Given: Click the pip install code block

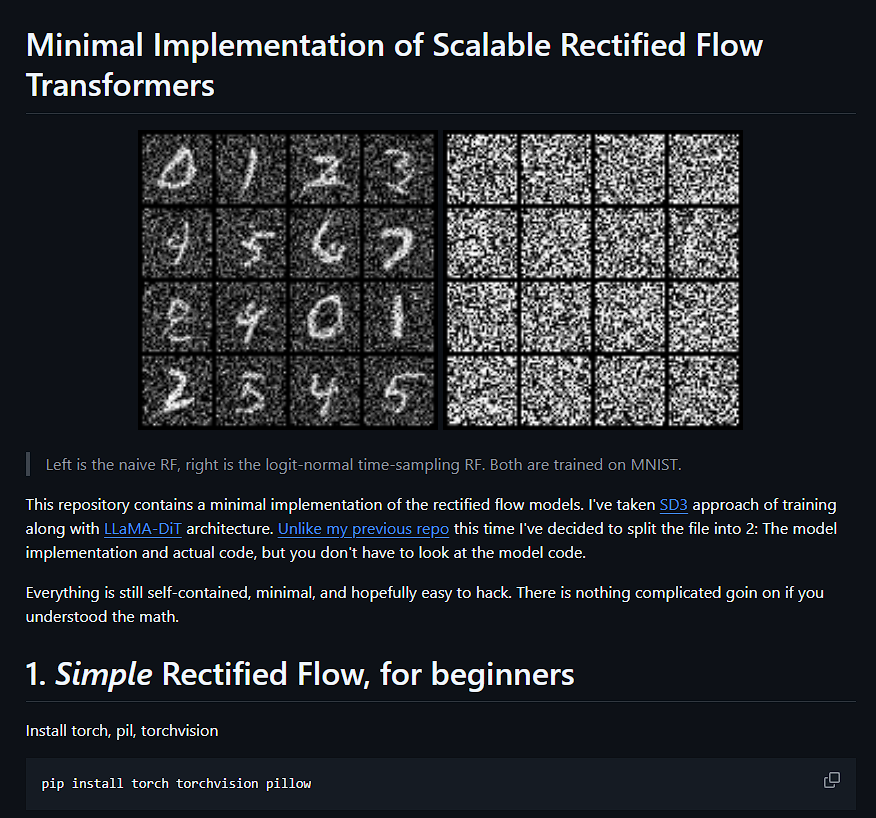Looking at the screenshot, I should [x=400, y=783].
